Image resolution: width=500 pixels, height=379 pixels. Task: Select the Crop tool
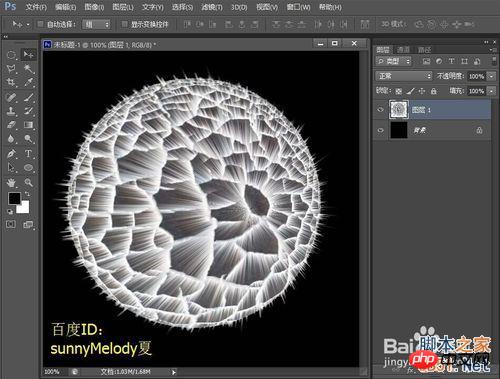(x=11, y=82)
